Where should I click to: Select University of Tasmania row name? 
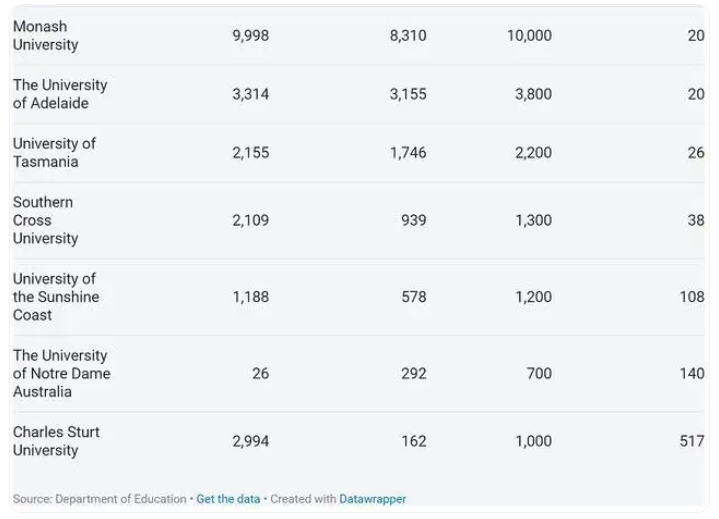pos(54,153)
